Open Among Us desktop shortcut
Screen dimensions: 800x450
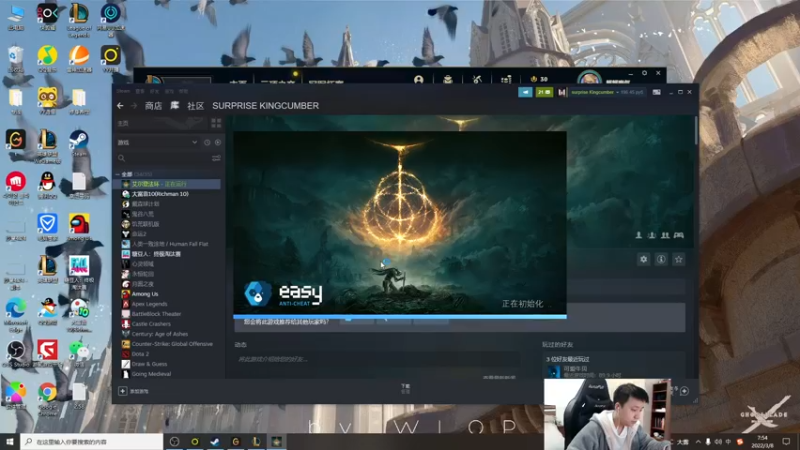(79, 227)
